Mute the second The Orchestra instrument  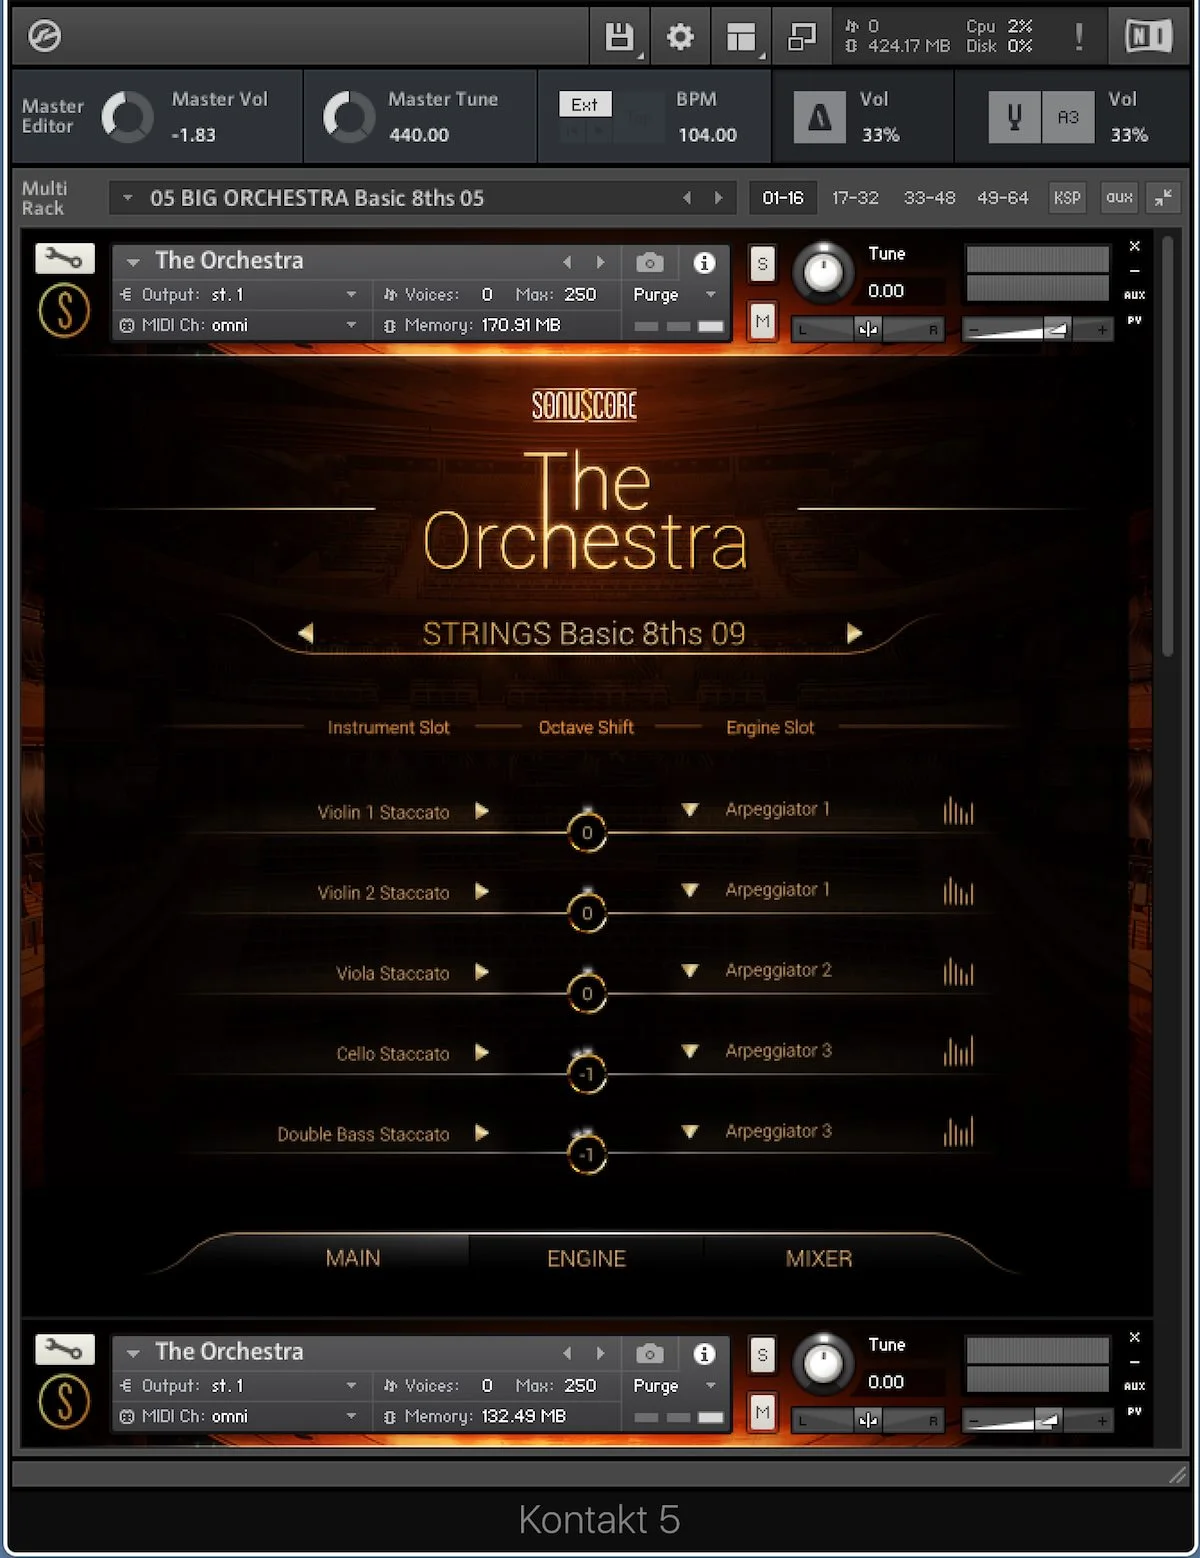click(762, 1413)
